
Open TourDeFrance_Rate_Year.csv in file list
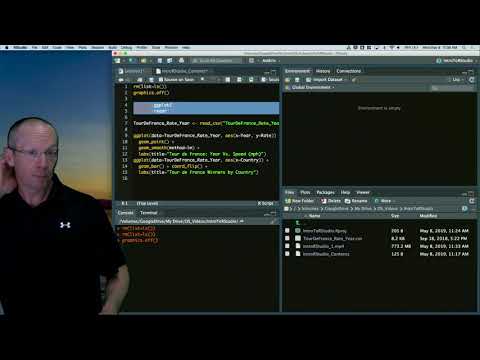click(332, 238)
